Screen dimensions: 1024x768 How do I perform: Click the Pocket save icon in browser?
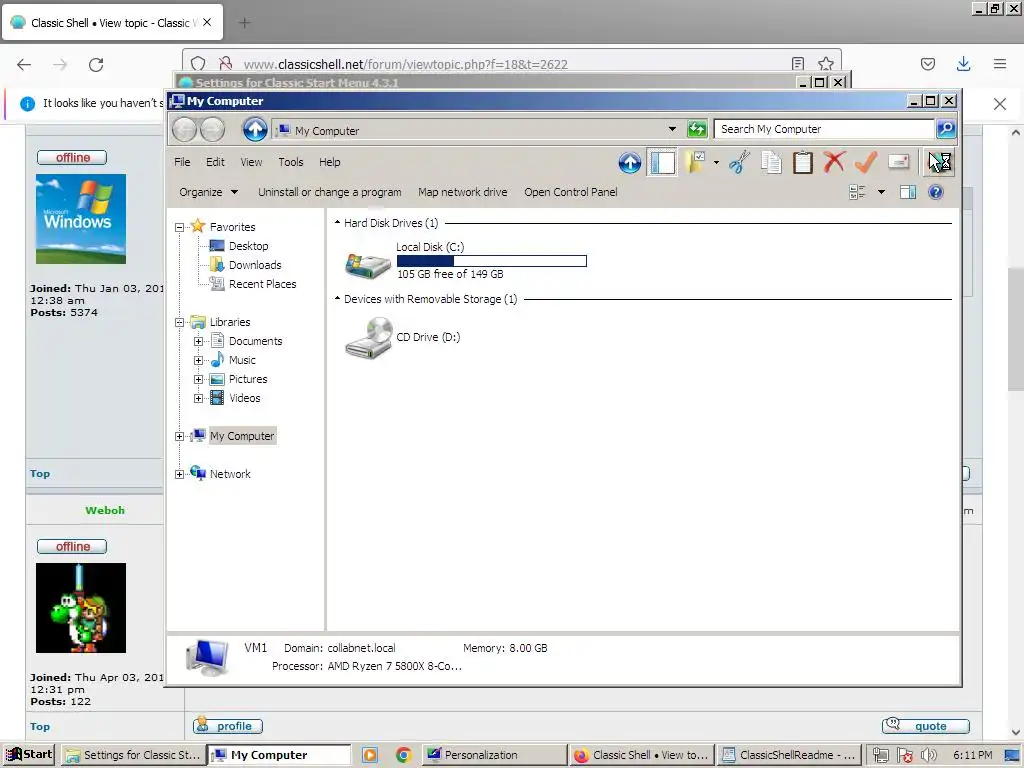coord(927,64)
